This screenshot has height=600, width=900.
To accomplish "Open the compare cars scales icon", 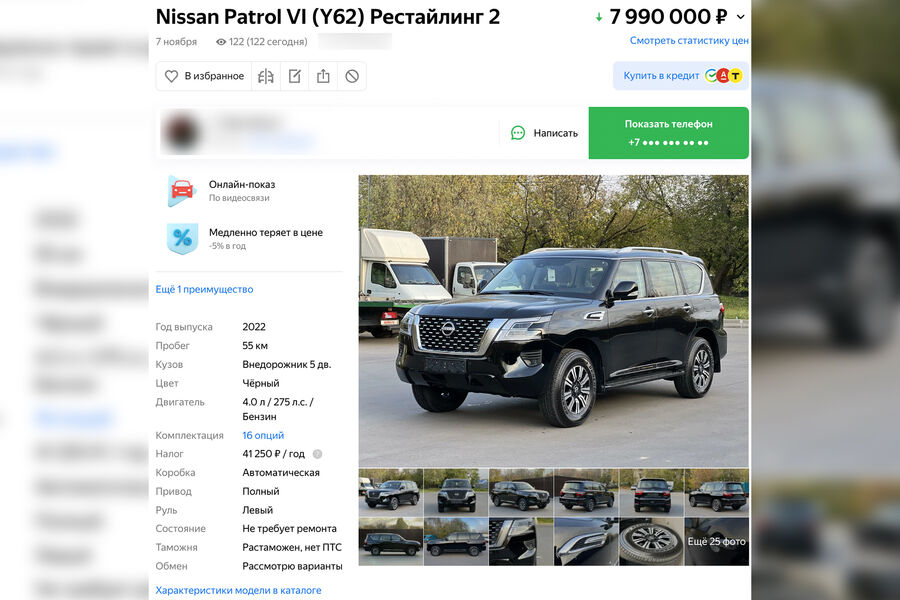I will [x=266, y=76].
